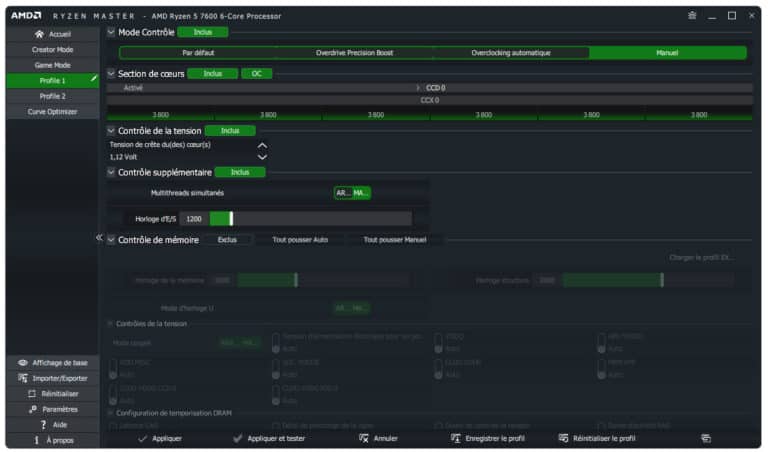Click the Appliquer et tester button
Viewport: 768px width, 452px height.
click(269, 439)
